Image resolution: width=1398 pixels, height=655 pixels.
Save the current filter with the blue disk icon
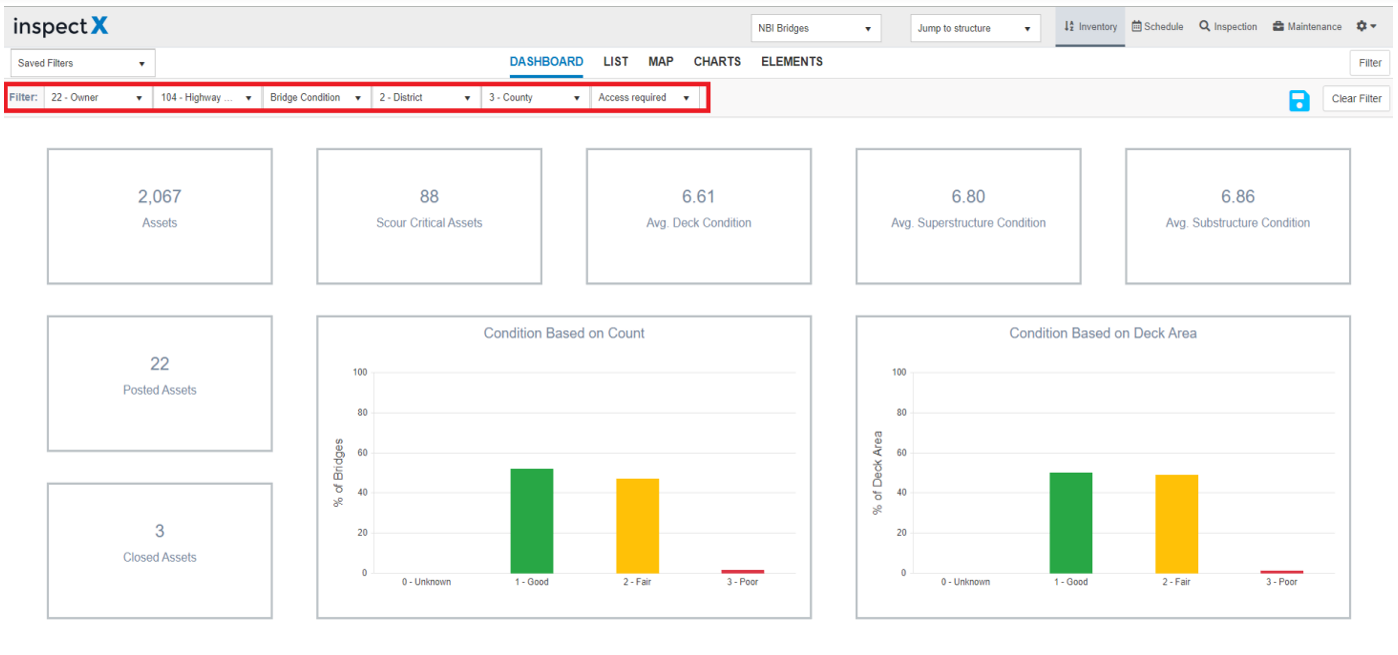click(1299, 99)
